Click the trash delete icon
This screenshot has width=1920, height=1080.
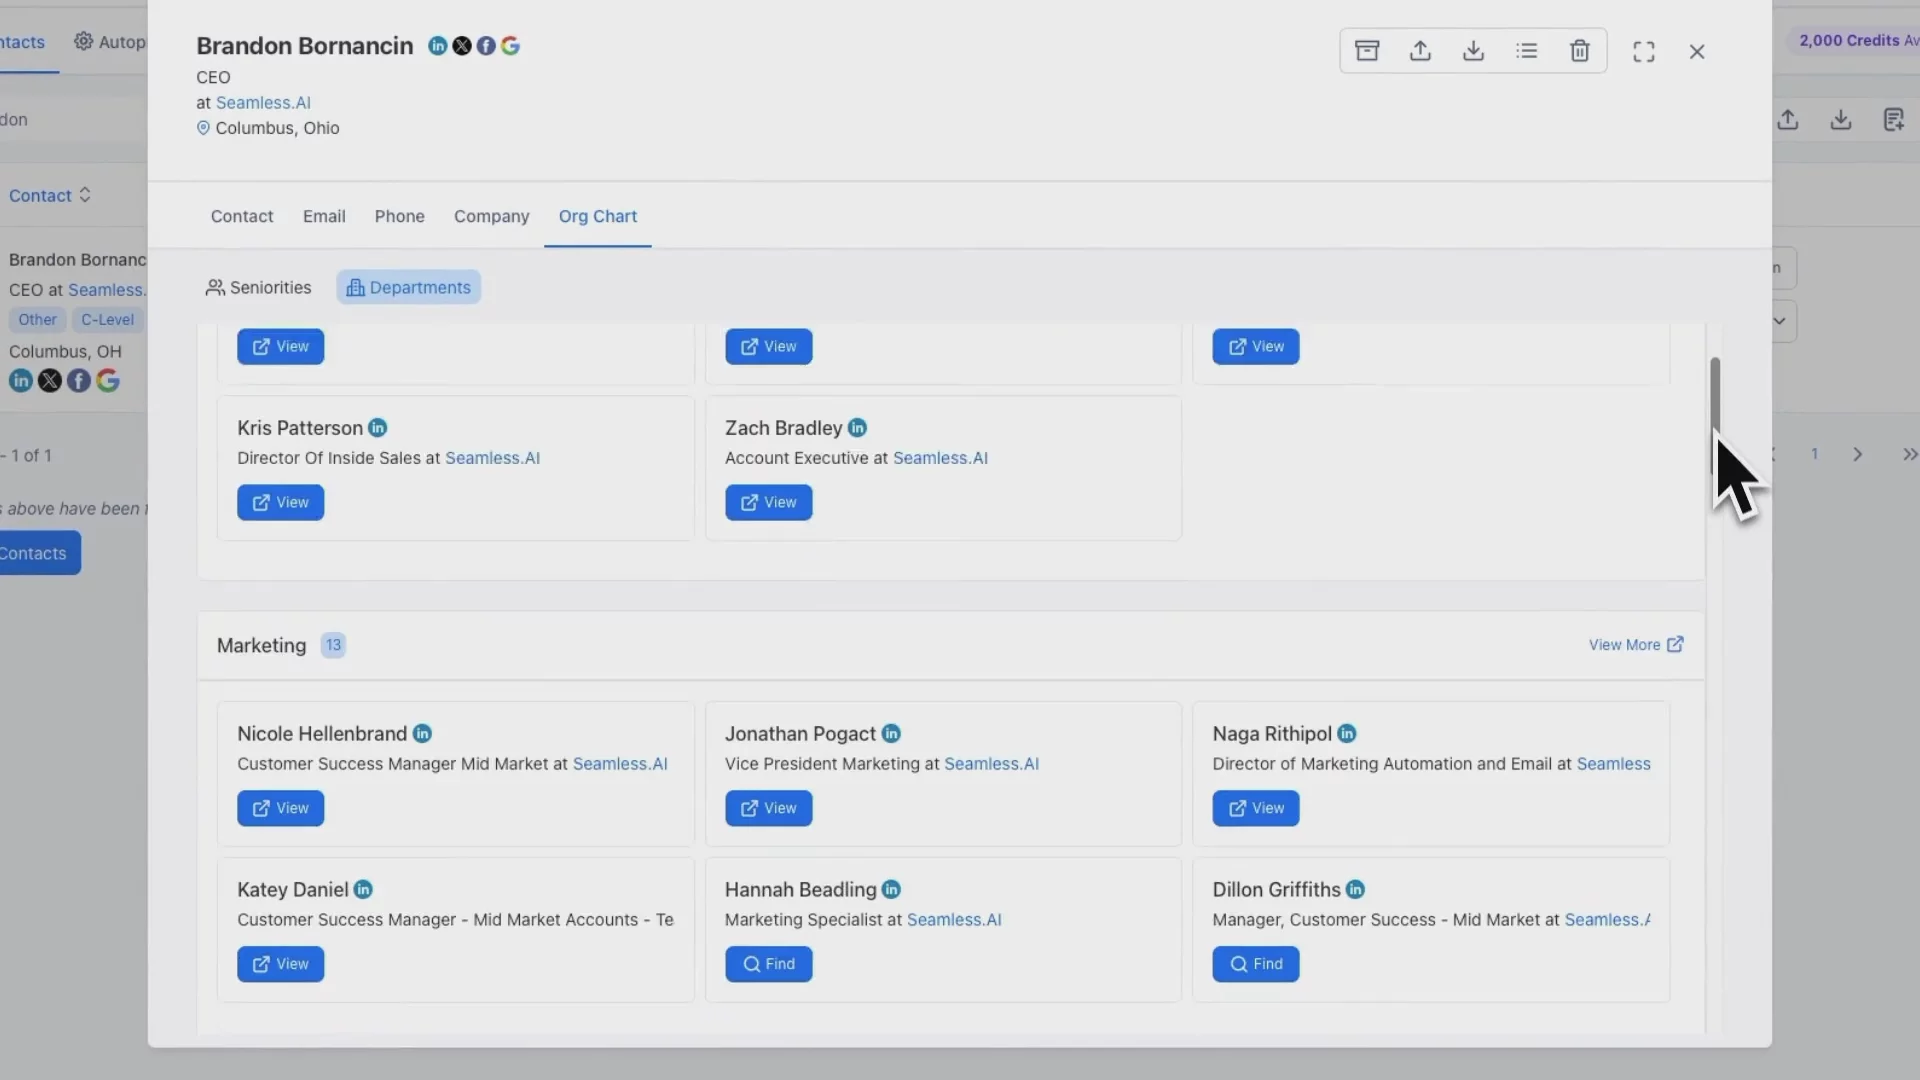coord(1579,51)
